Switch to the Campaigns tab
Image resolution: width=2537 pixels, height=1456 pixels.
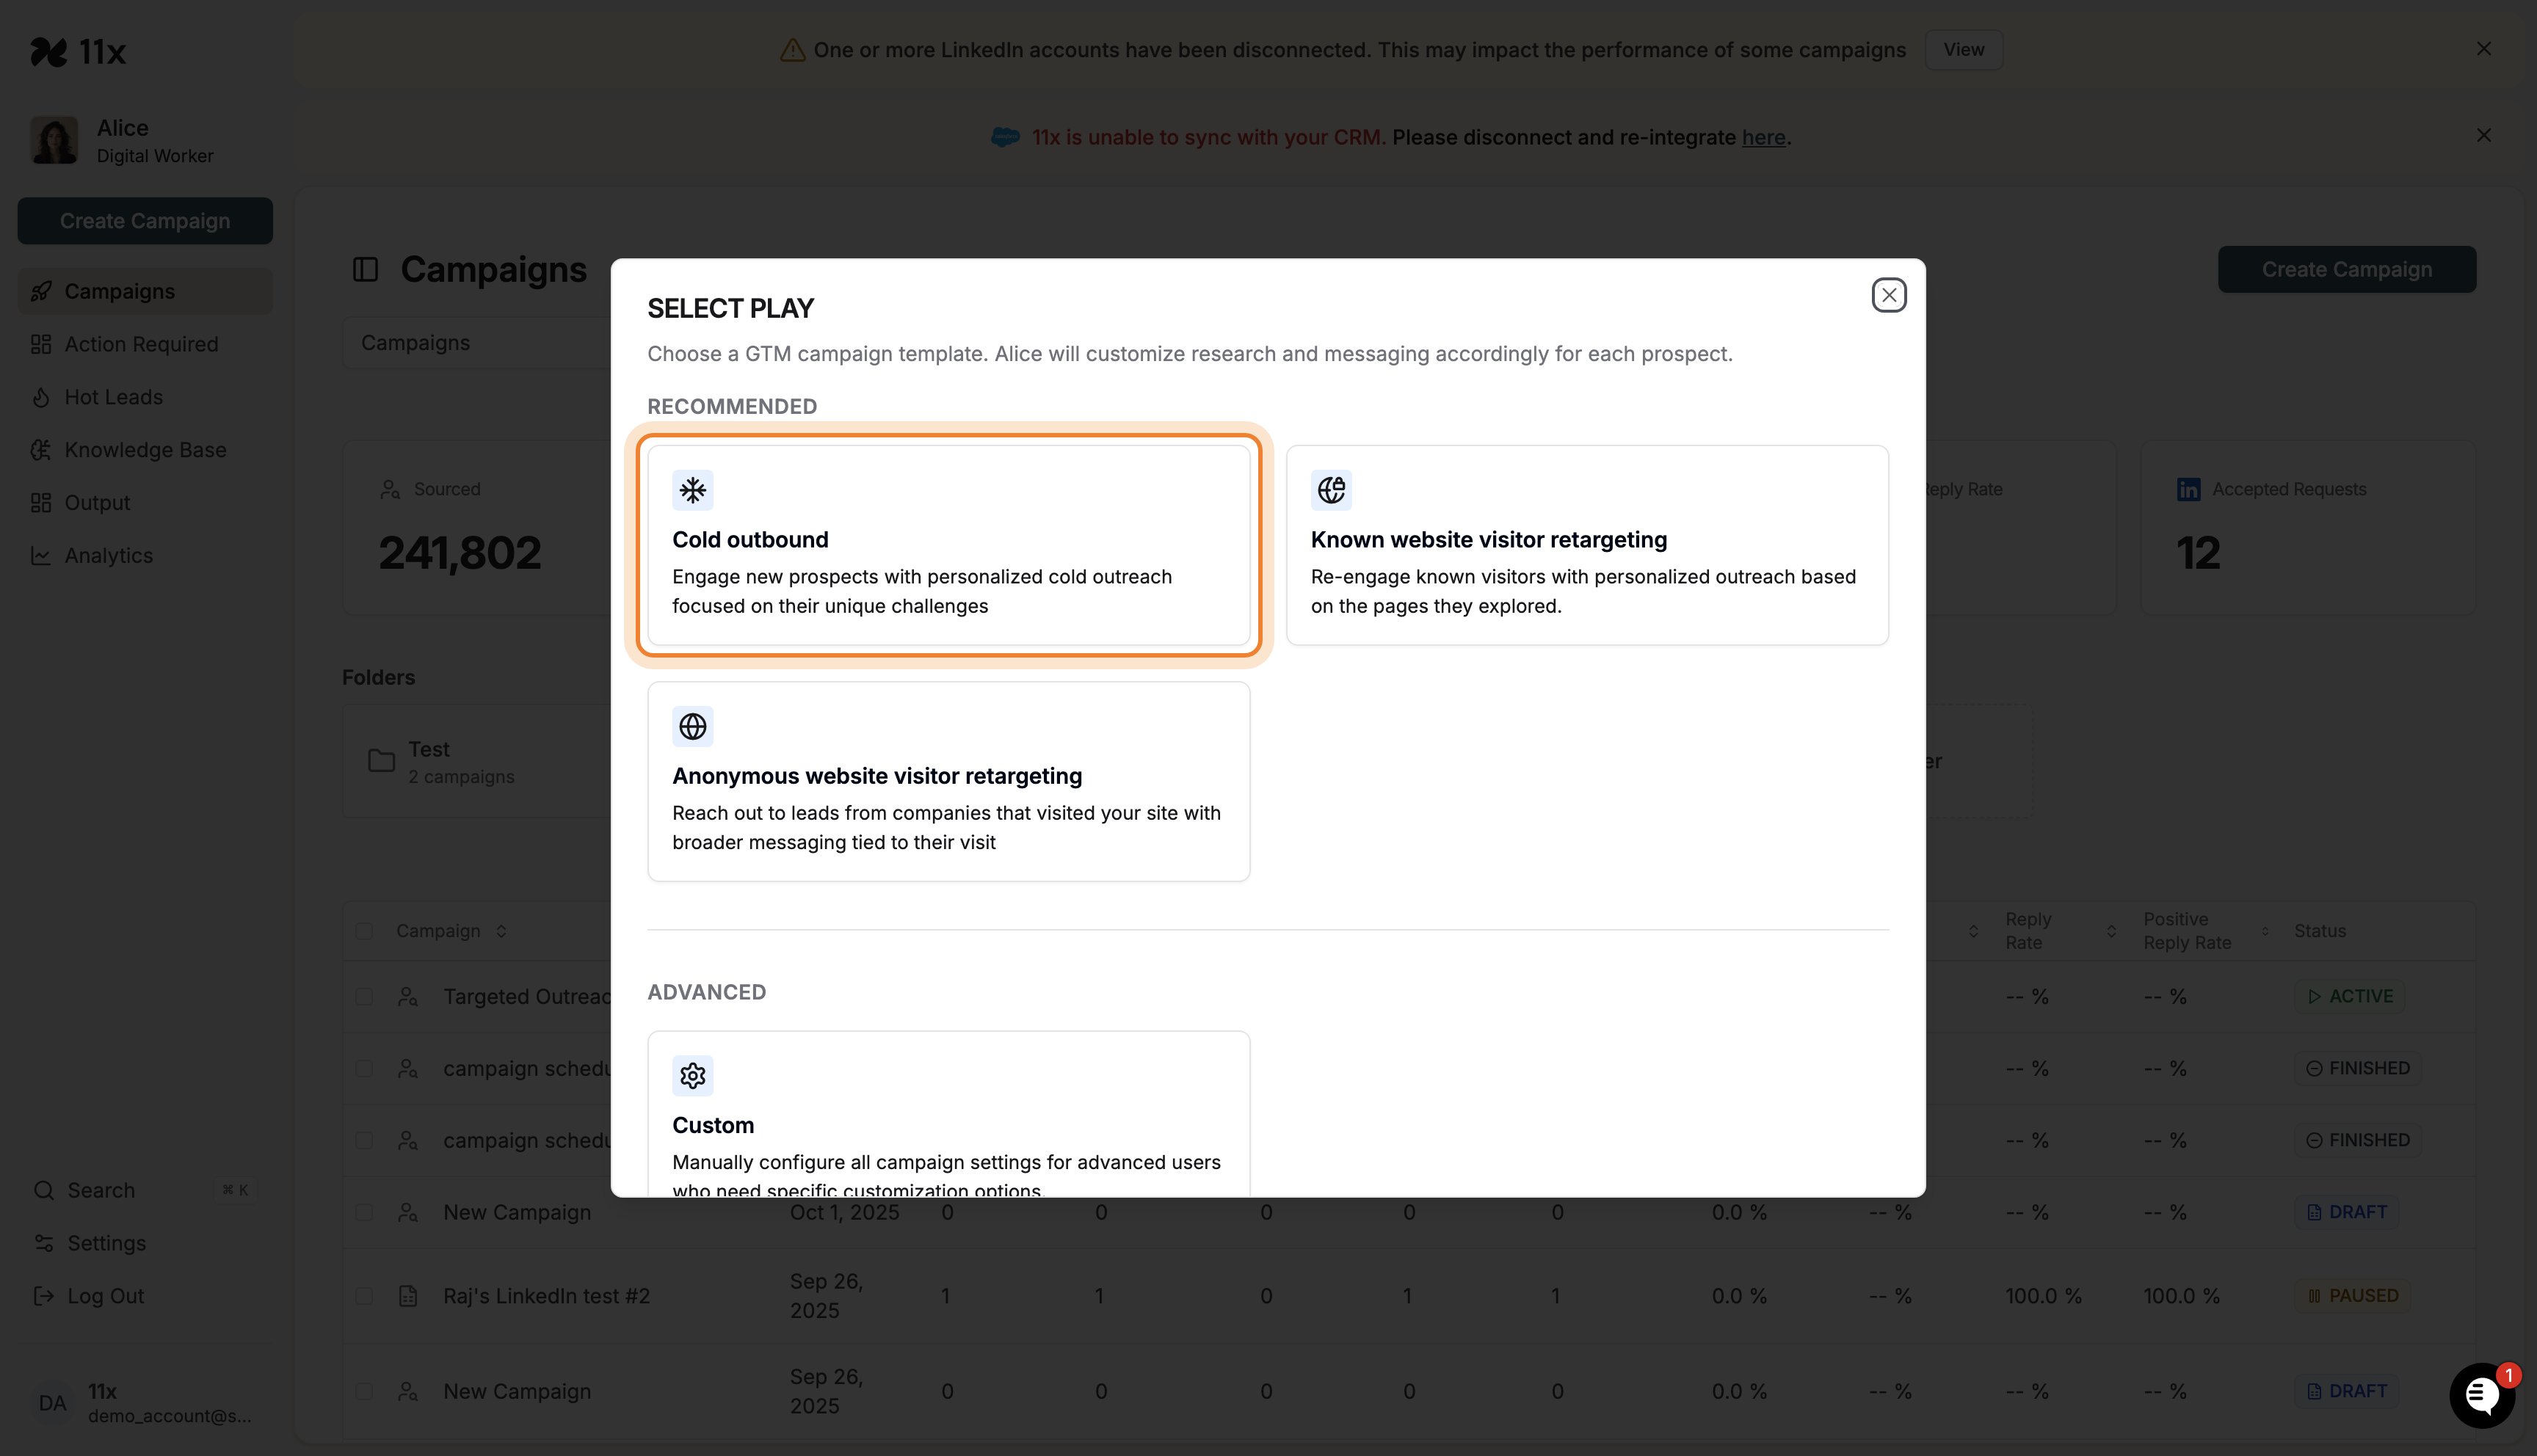(x=416, y=342)
